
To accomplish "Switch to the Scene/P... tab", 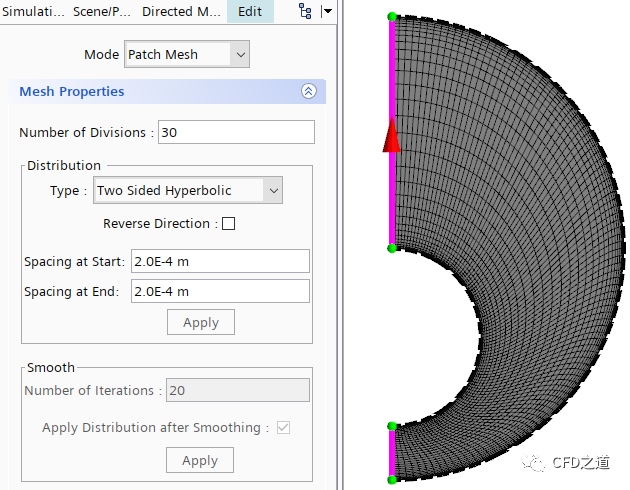I will [104, 12].
